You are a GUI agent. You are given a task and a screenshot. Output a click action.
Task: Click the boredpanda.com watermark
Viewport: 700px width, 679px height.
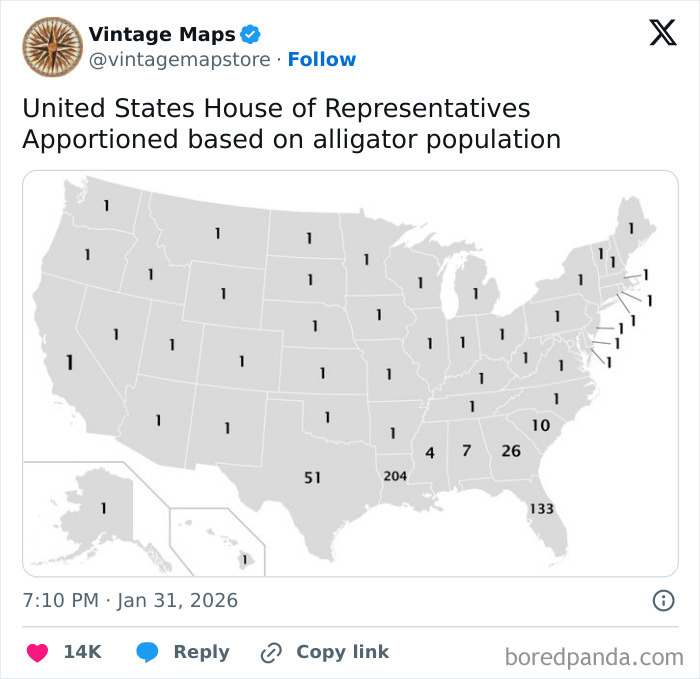click(594, 657)
